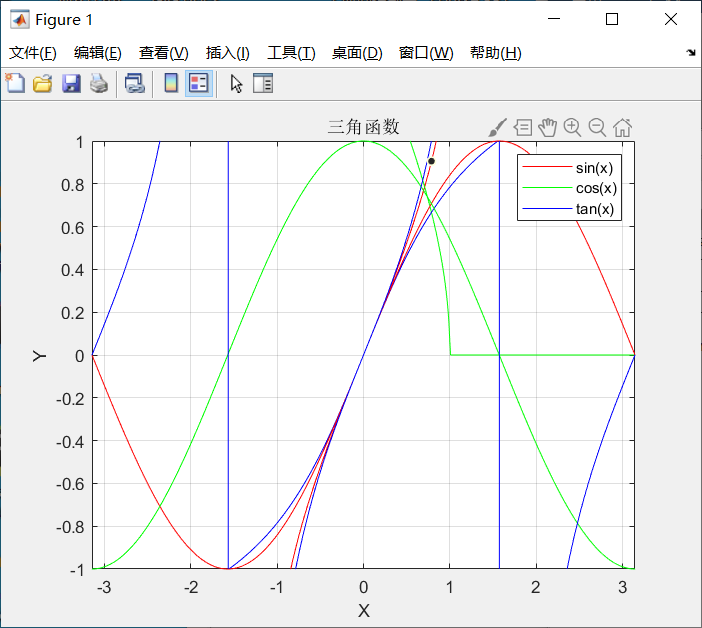Minimize the Figure 1 window
Viewport: 702px width, 628px height.
[554, 19]
